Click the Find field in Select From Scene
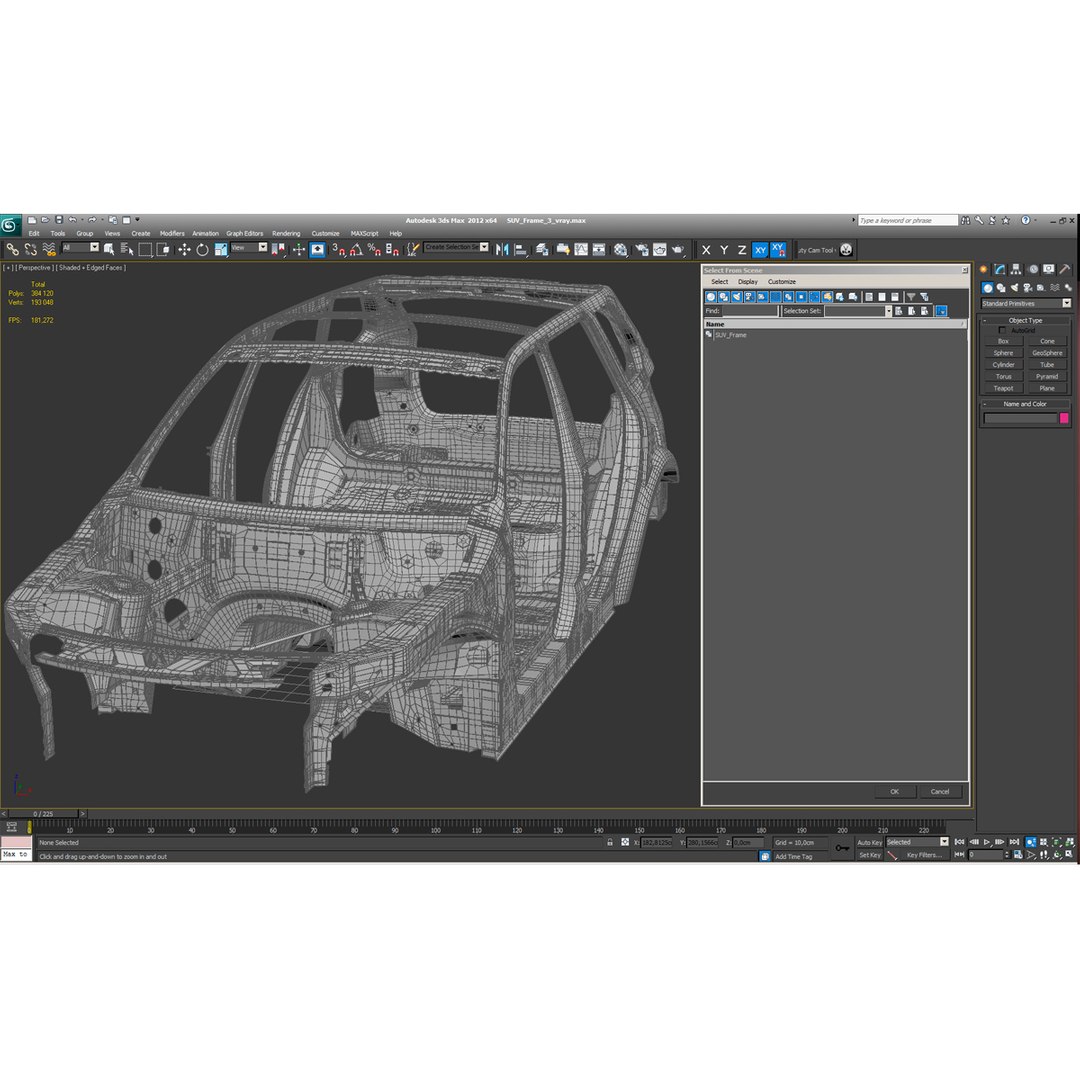Image resolution: width=1080 pixels, height=1080 pixels. click(749, 311)
